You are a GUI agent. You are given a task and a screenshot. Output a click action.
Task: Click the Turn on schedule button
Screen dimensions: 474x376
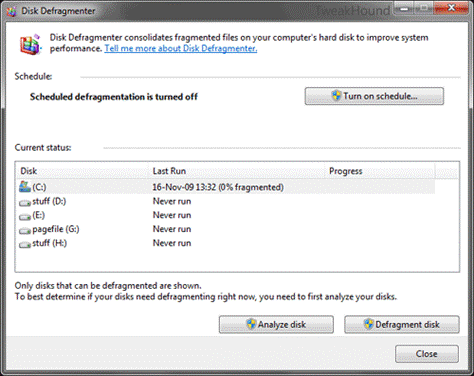pyautogui.click(x=374, y=96)
